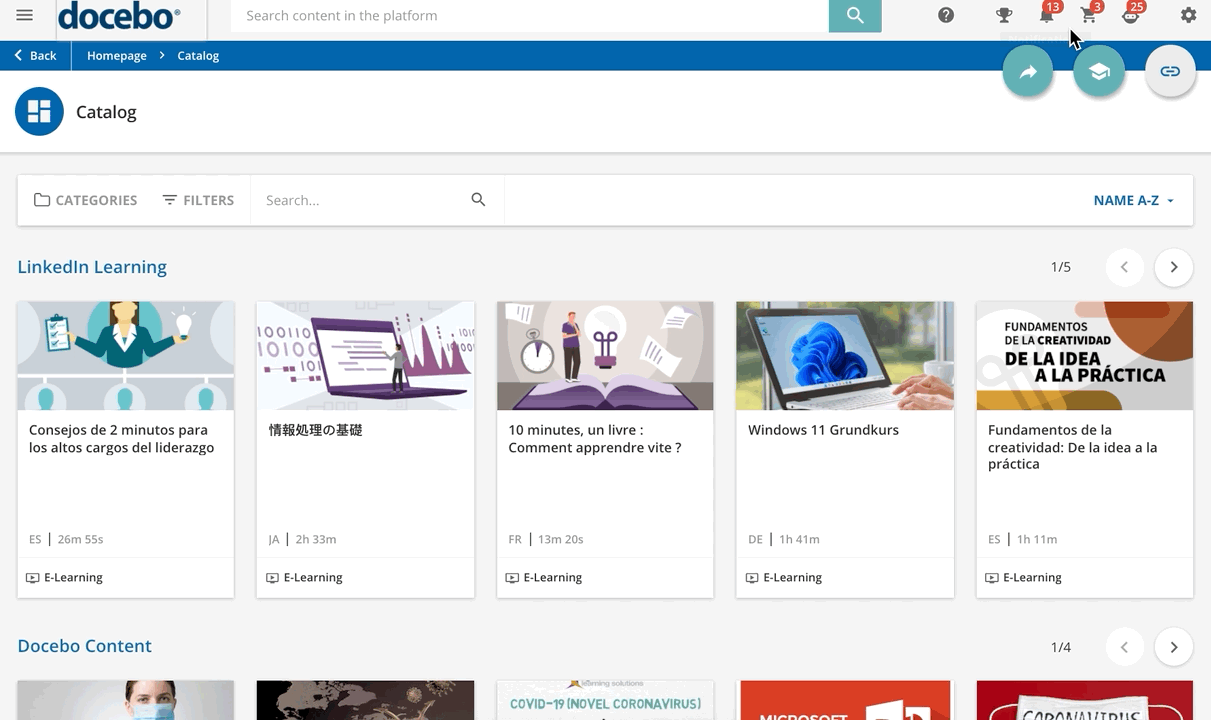Click the Catalog breadcrumb
Image resolution: width=1211 pixels, height=720 pixels.
(x=198, y=56)
